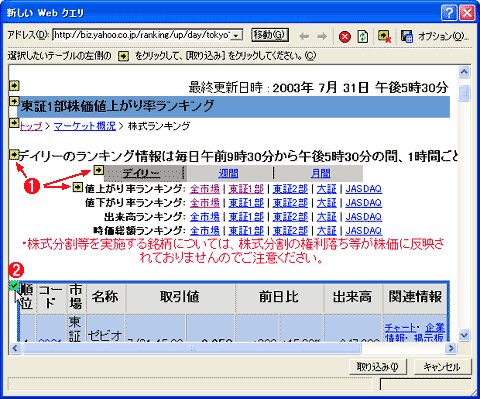Viewport: 480px width, 399px height.
Task: Open JASDAQ link in 出来高ランキング row
Action: 363,217
